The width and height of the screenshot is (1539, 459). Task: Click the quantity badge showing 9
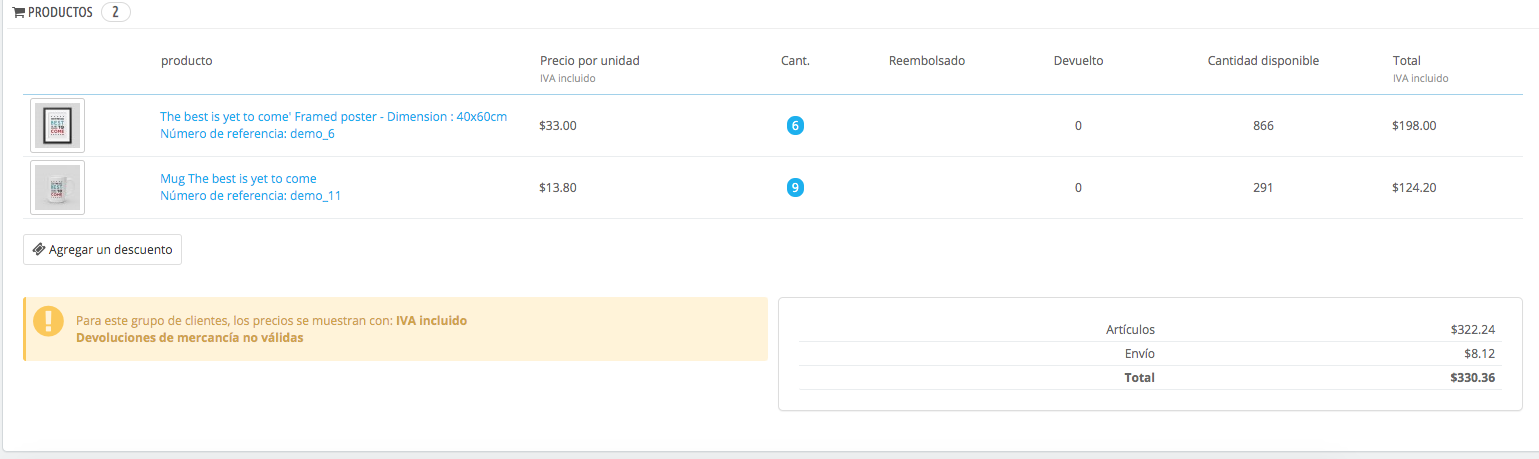[795, 187]
